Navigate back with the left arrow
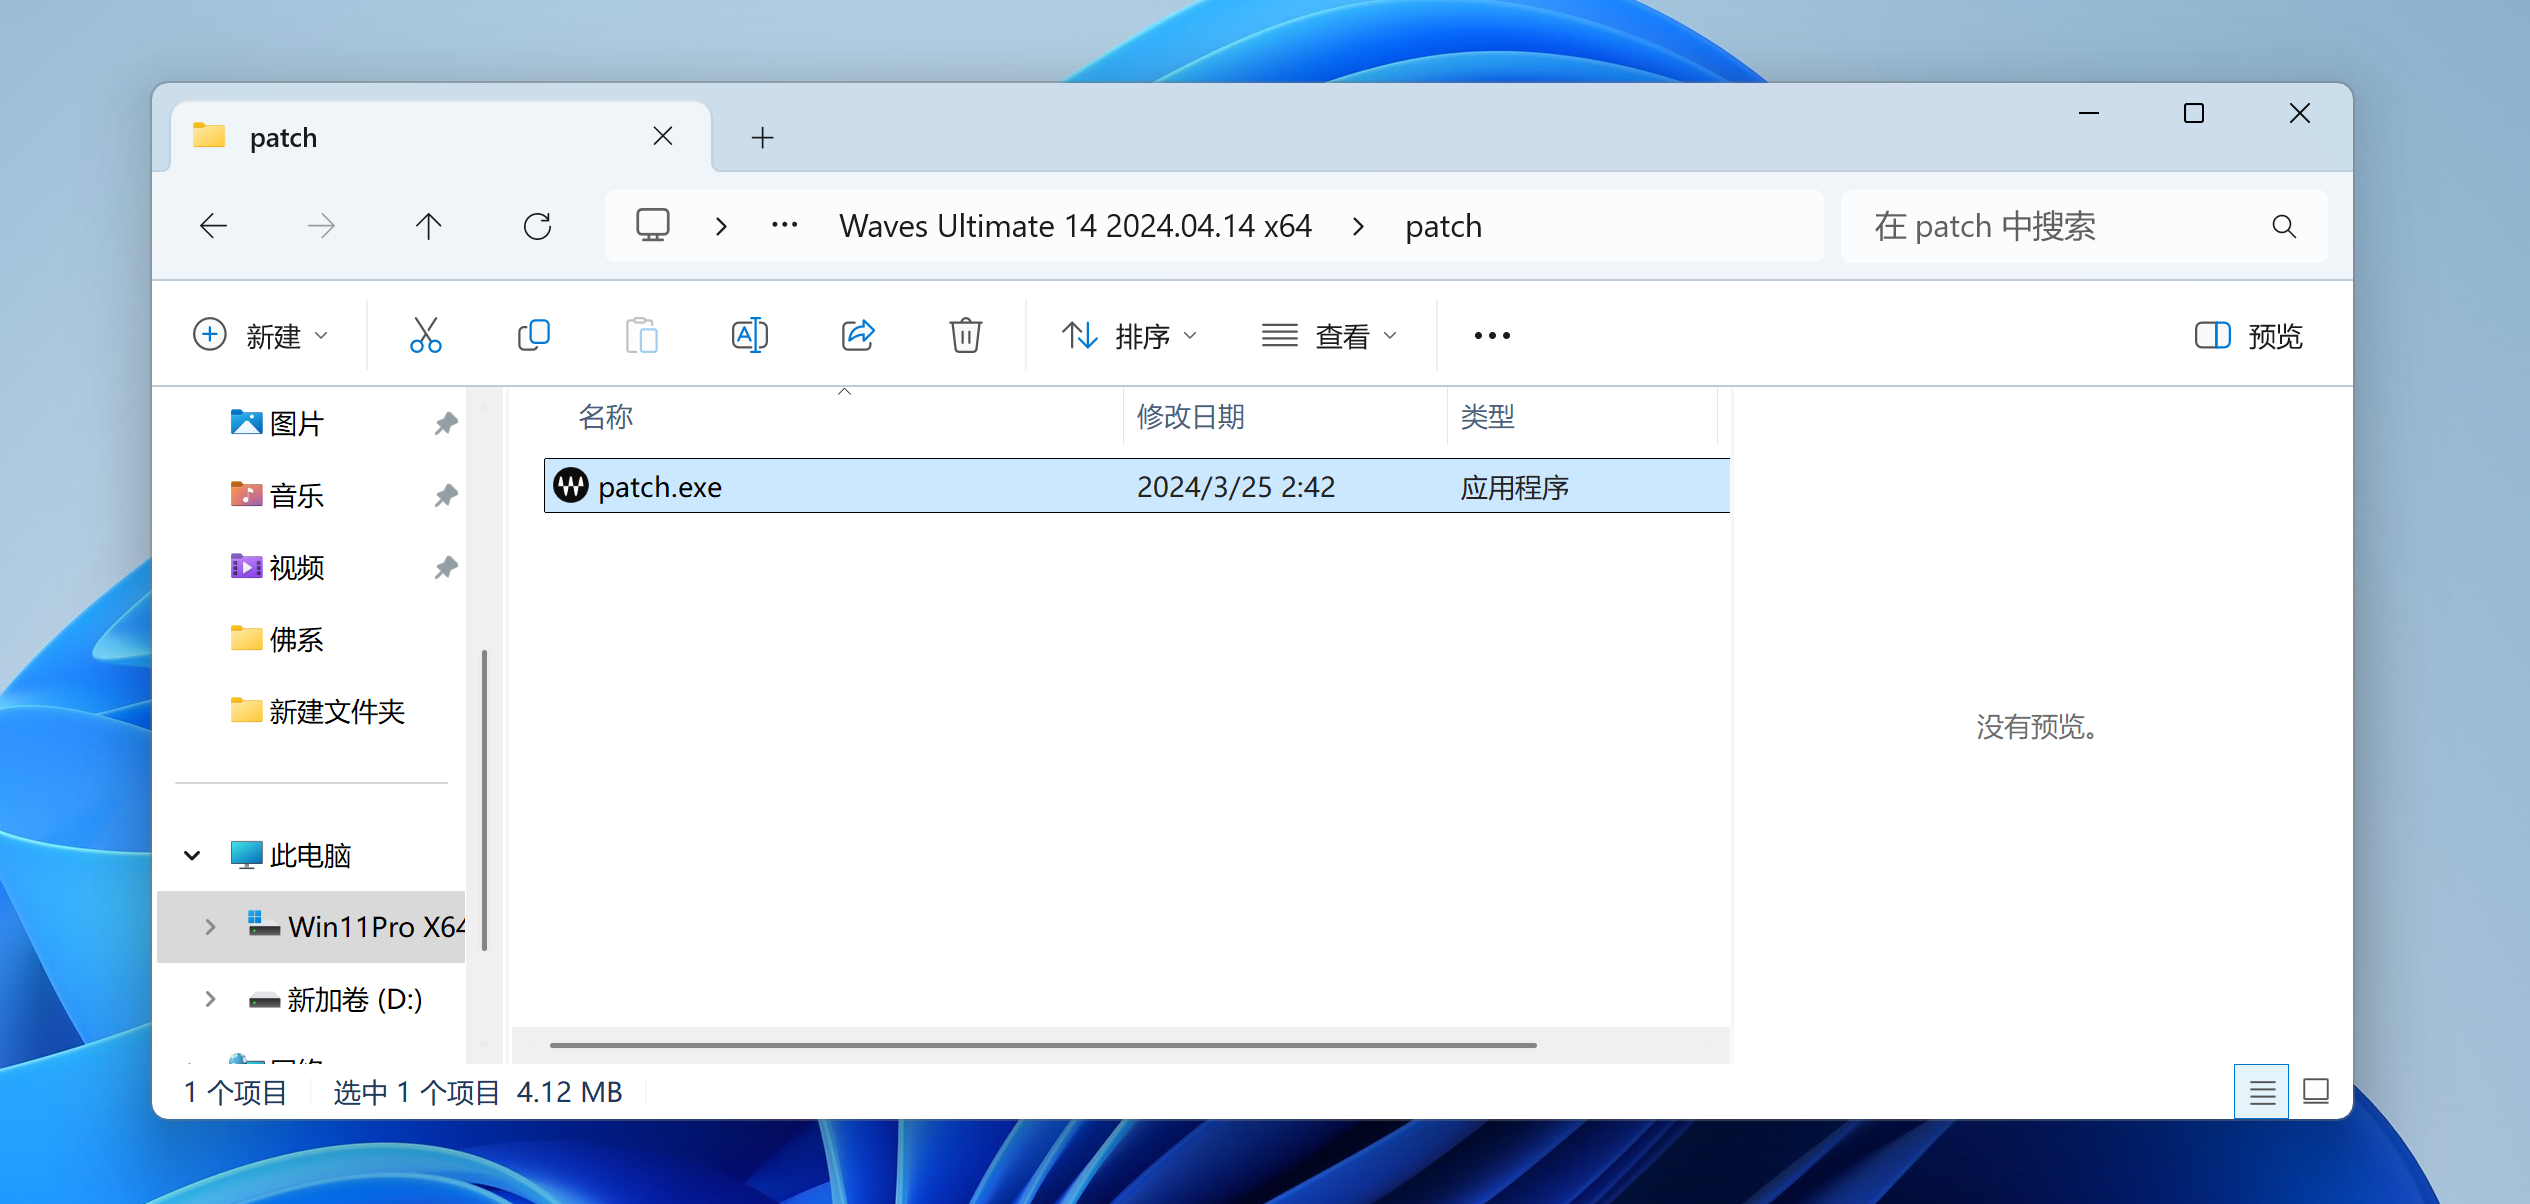This screenshot has height=1204, width=2530. pyautogui.click(x=214, y=227)
